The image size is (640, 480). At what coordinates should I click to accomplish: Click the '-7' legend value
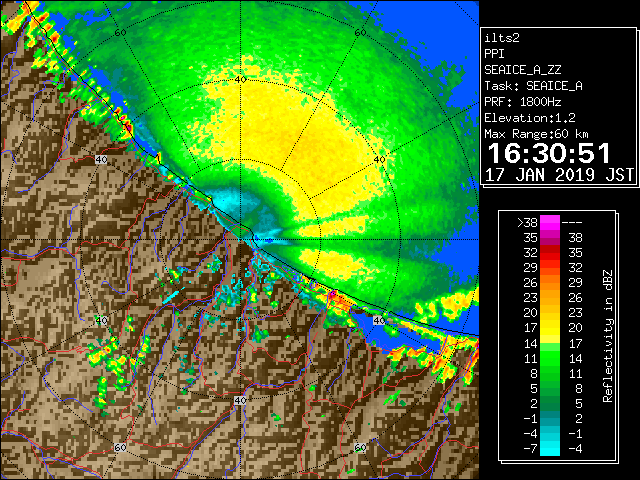(531, 449)
